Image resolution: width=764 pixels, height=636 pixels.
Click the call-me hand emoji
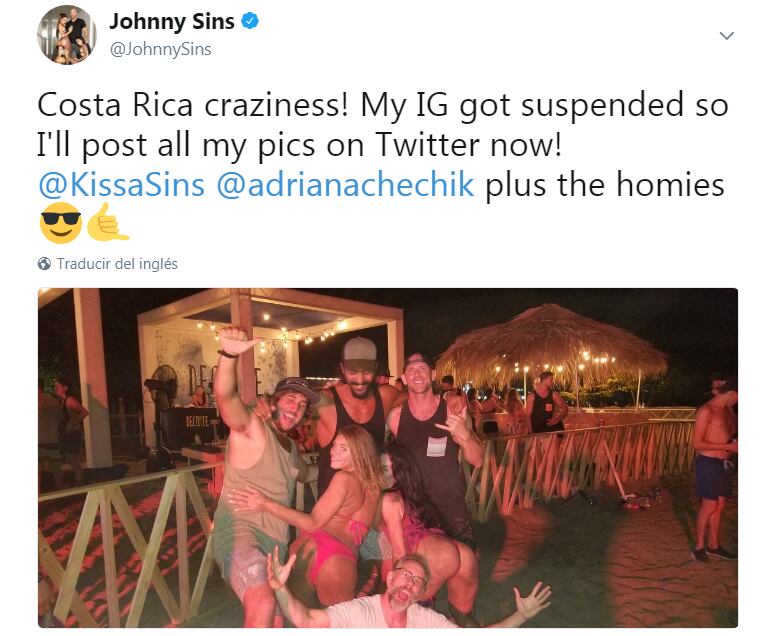click(x=107, y=223)
